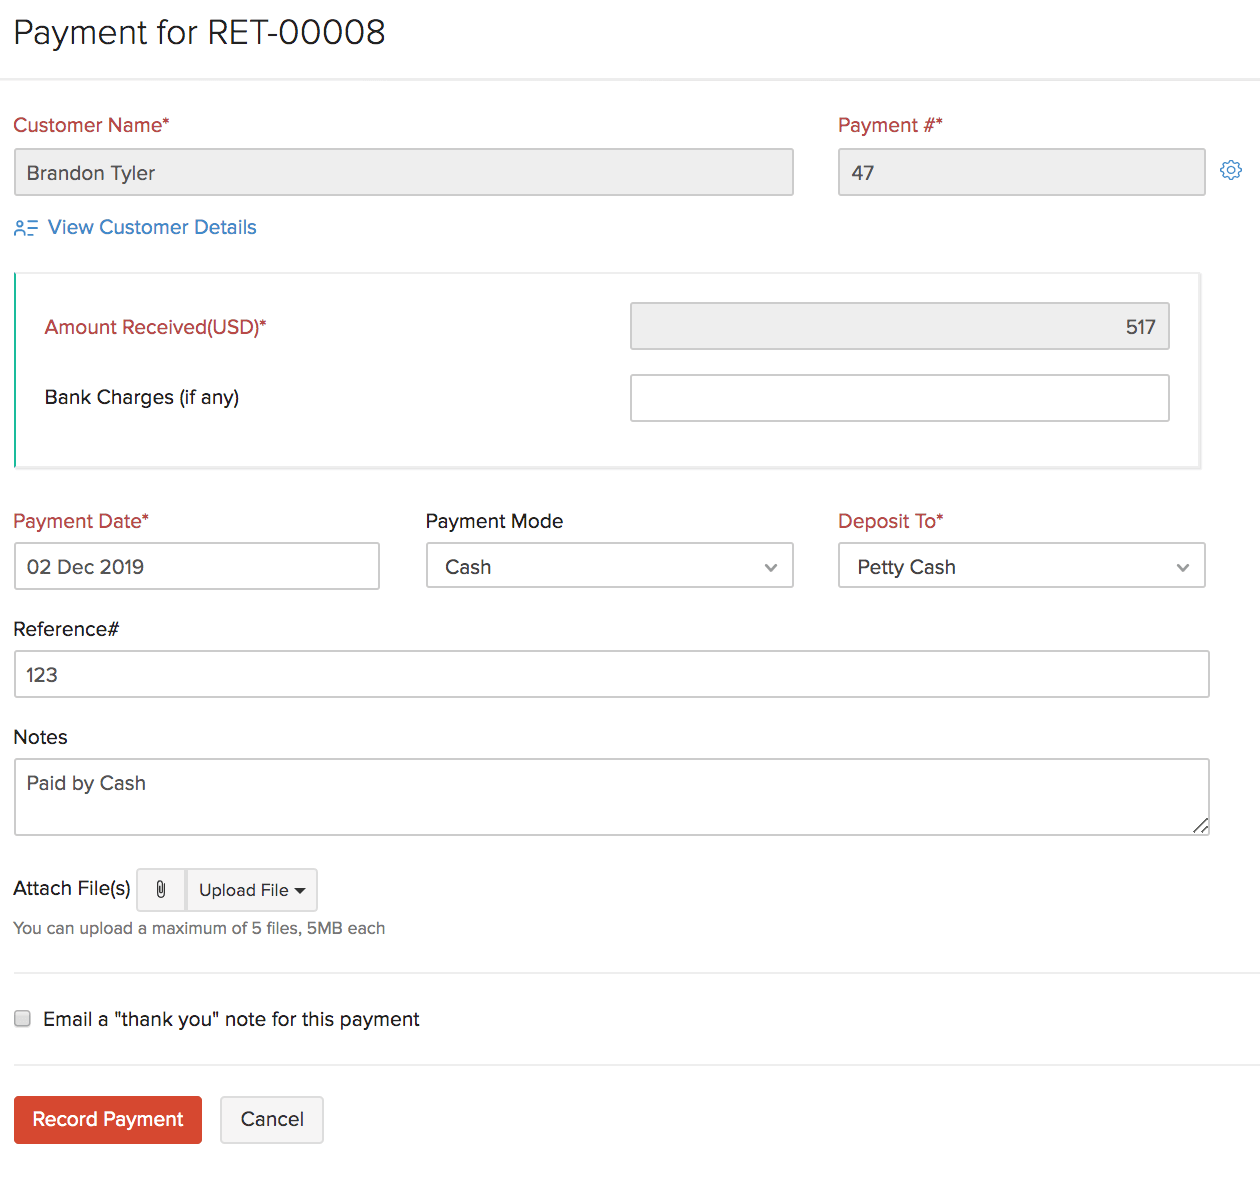Select the Customer Name field with Brandon Tyler
Image resolution: width=1260 pixels, height=1194 pixels.
pos(403,172)
